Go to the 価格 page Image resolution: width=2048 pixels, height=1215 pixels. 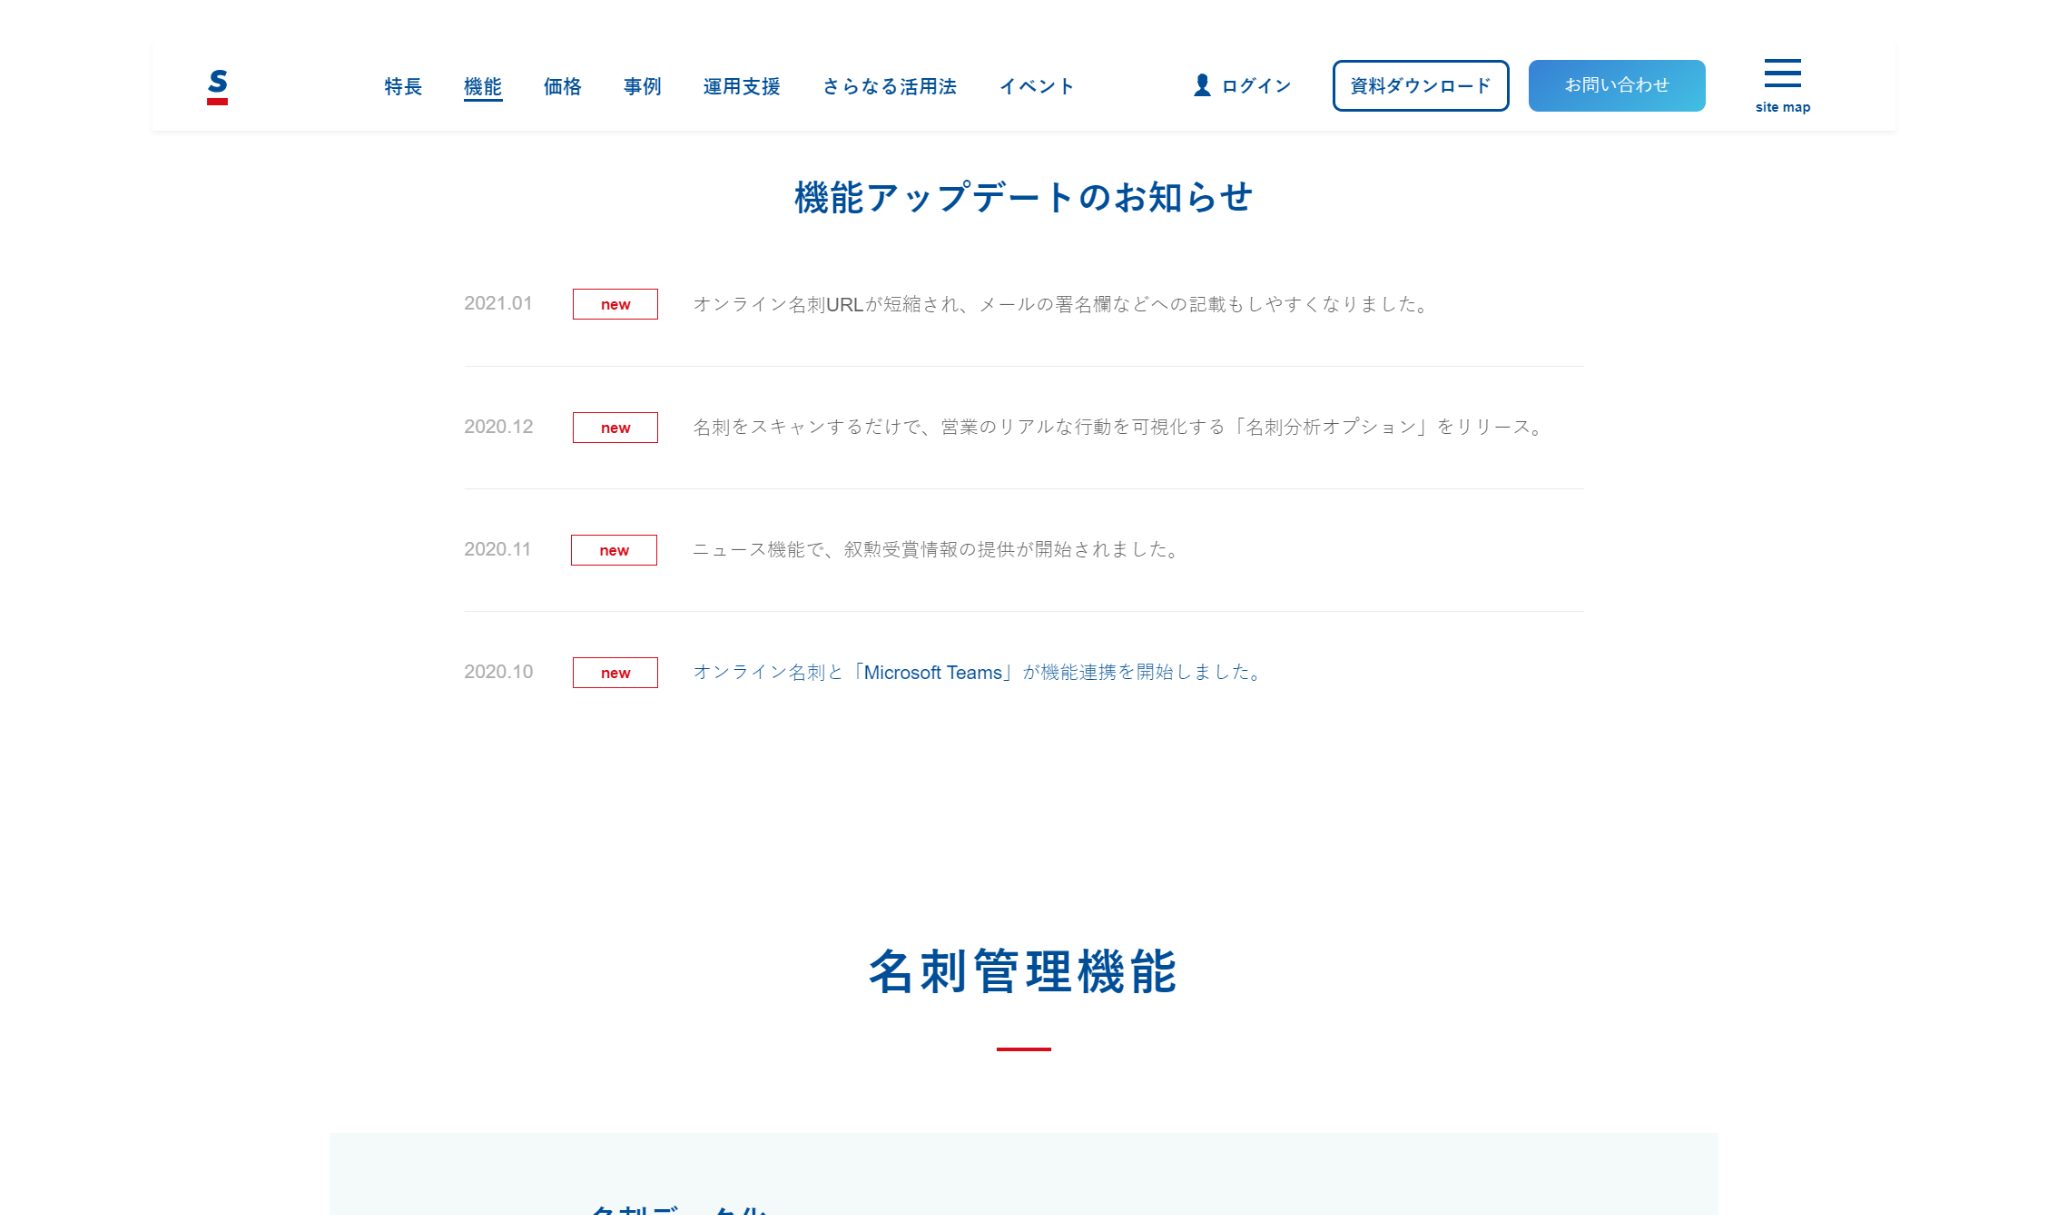click(563, 87)
